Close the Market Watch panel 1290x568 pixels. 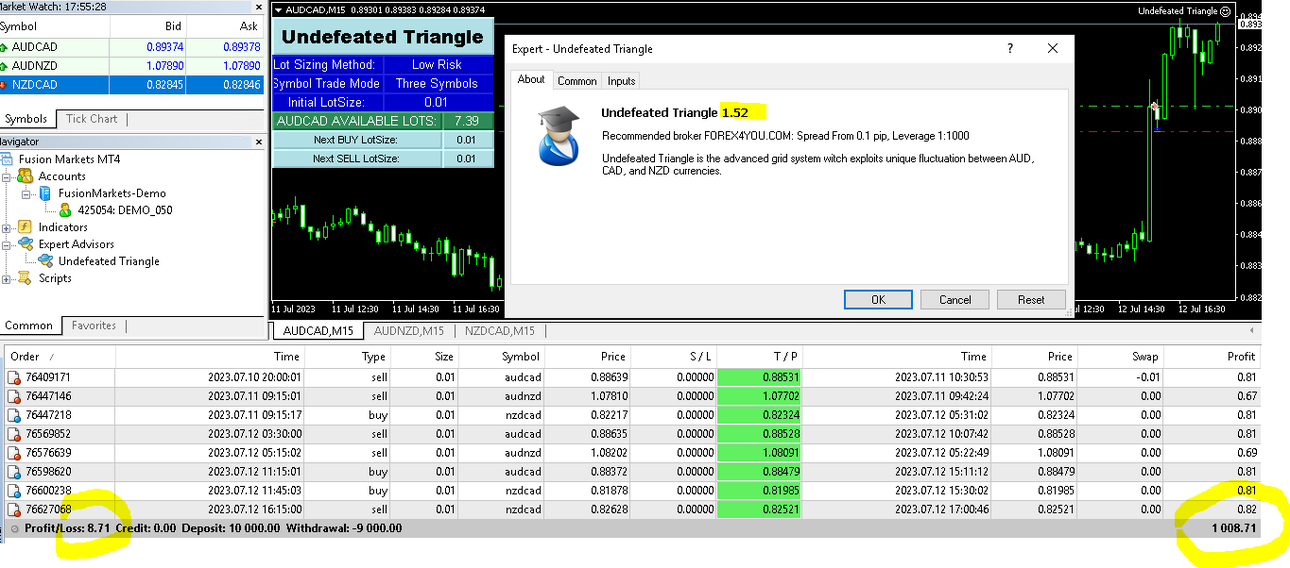click(x=258, y=7)
